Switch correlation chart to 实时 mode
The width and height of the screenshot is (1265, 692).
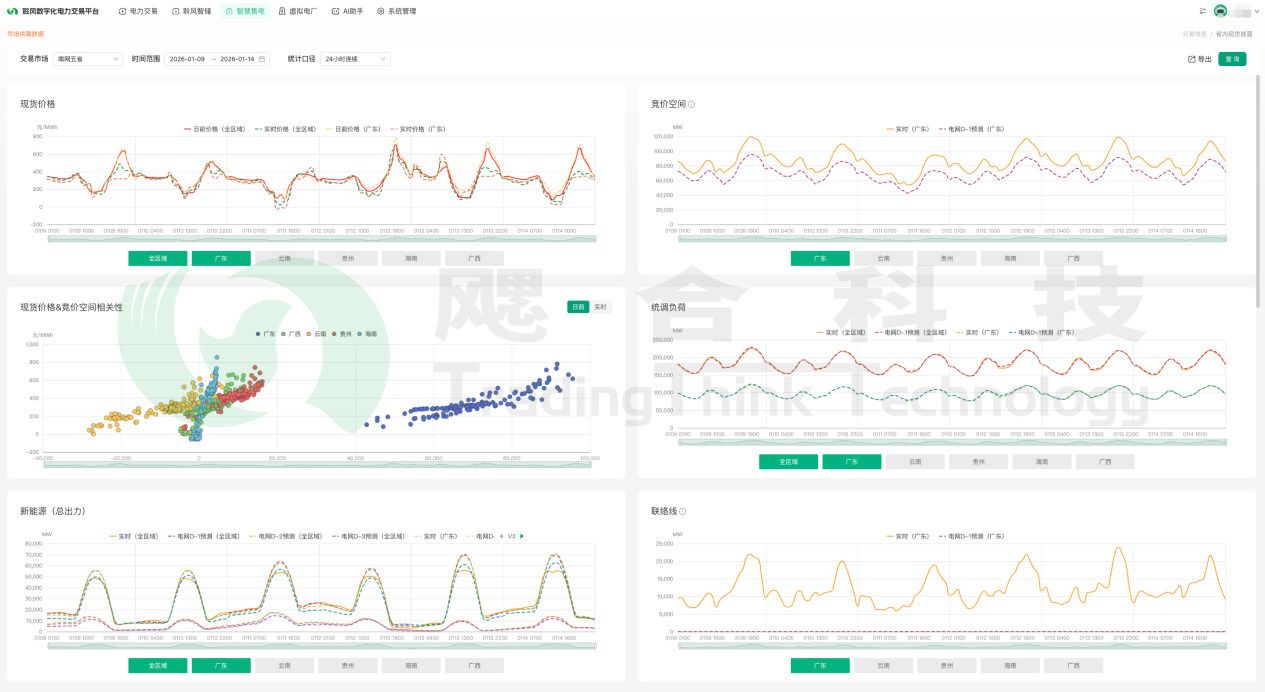[x=600, y=307]
